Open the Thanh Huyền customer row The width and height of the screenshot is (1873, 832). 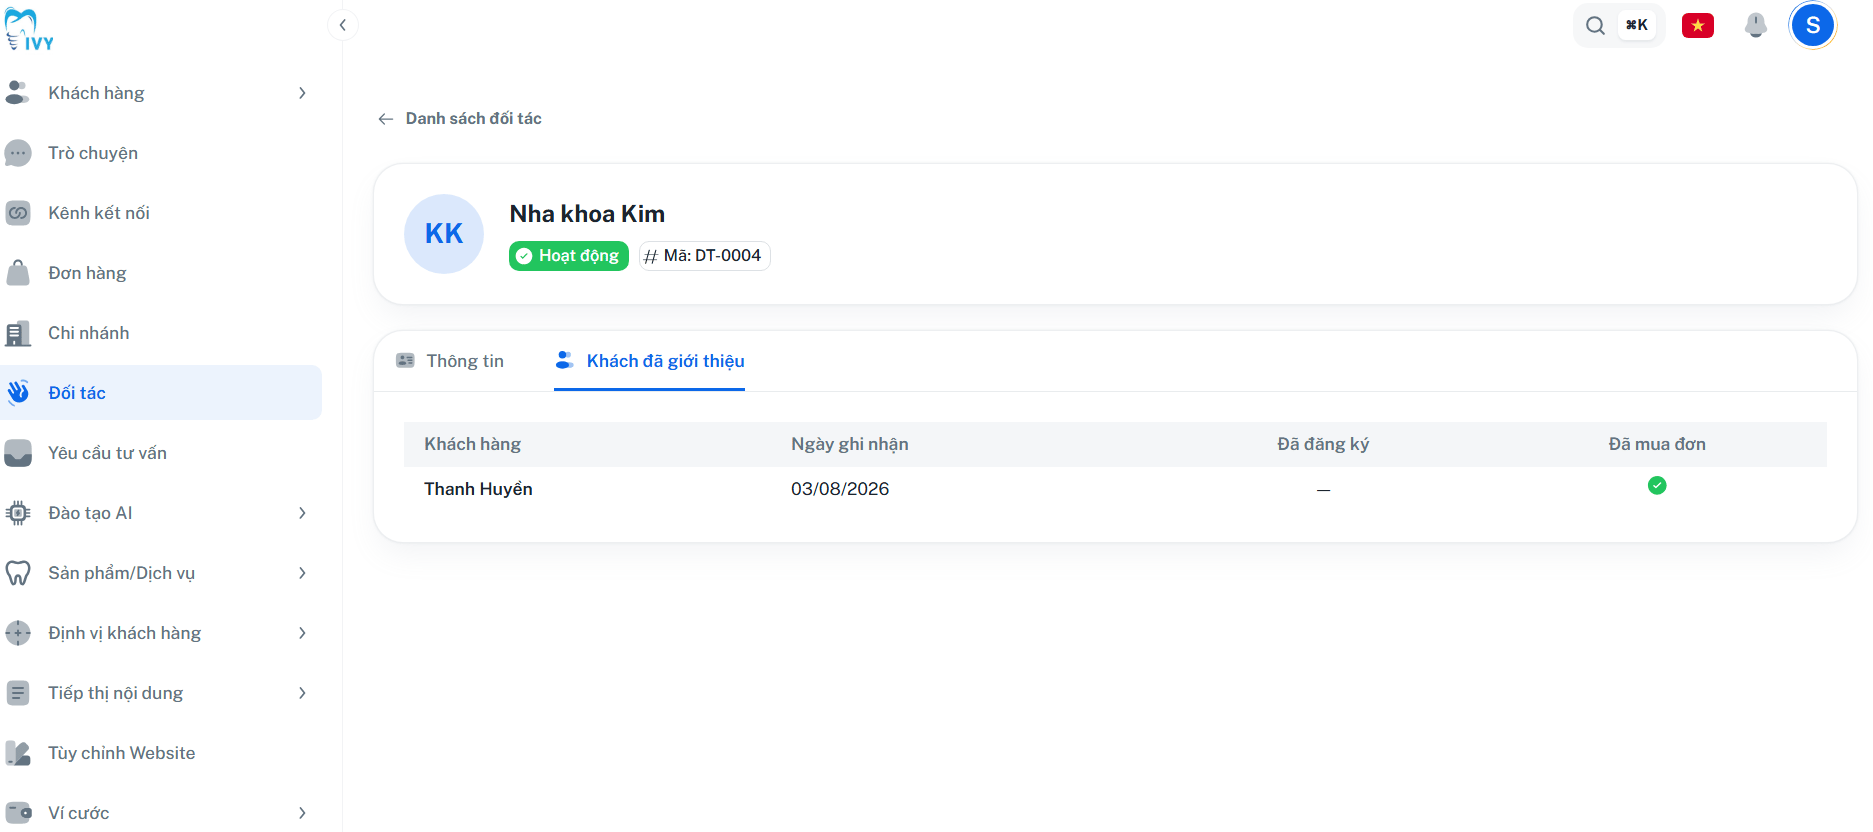coord(1115,489)
